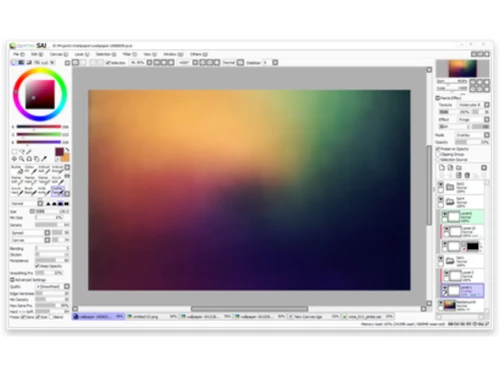Viewport: 500px width, 375px height.
Task: Adjust the layer Opacity slider
Action: [472, 142]
